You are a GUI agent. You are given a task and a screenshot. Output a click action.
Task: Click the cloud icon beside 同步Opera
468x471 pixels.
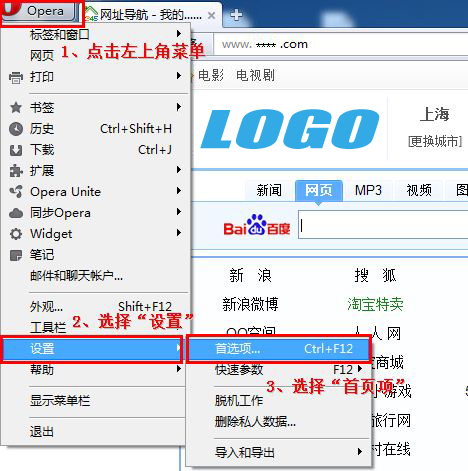[x=16, y=213]
